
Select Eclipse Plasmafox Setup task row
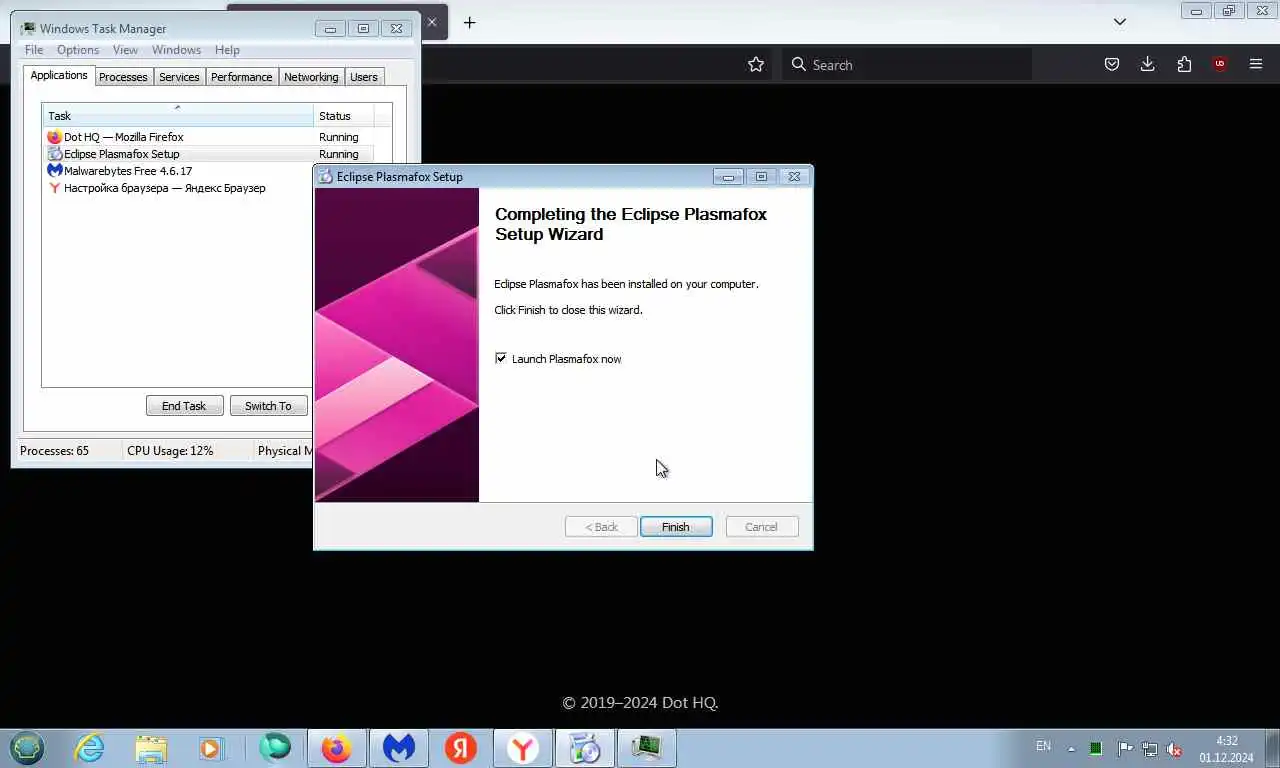pyautogui.click(x=209, y=154)
